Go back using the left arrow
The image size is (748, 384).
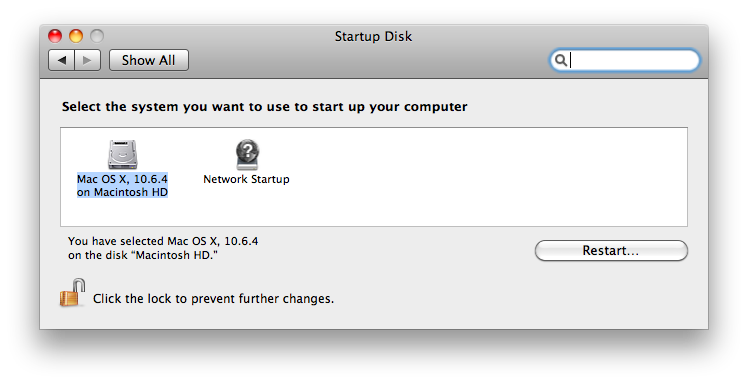[62, 60]
